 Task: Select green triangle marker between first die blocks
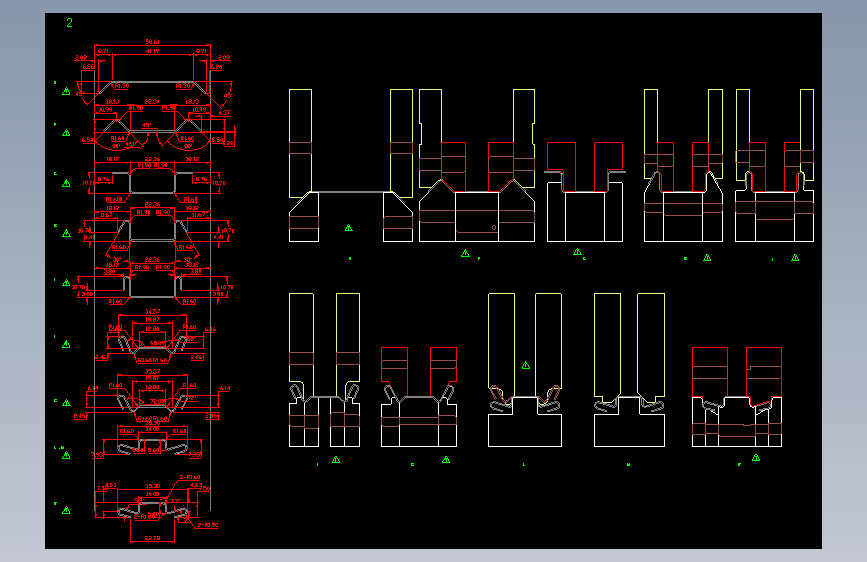coord(349,227)
